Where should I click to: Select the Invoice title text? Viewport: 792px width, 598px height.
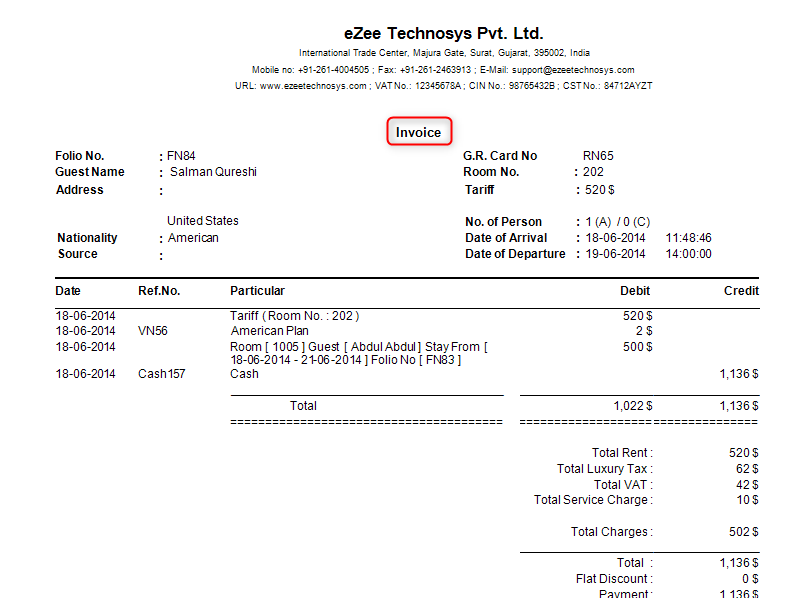[418, 132]
